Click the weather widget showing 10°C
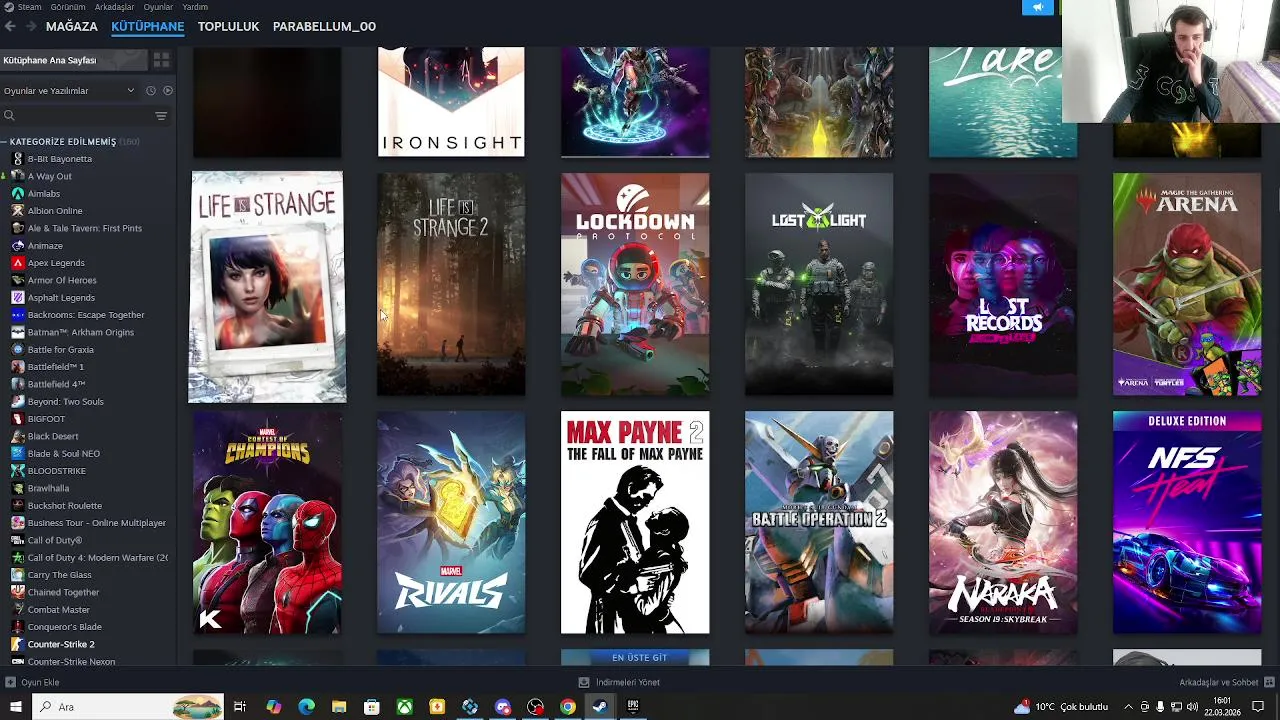 tap(1061, 707)
